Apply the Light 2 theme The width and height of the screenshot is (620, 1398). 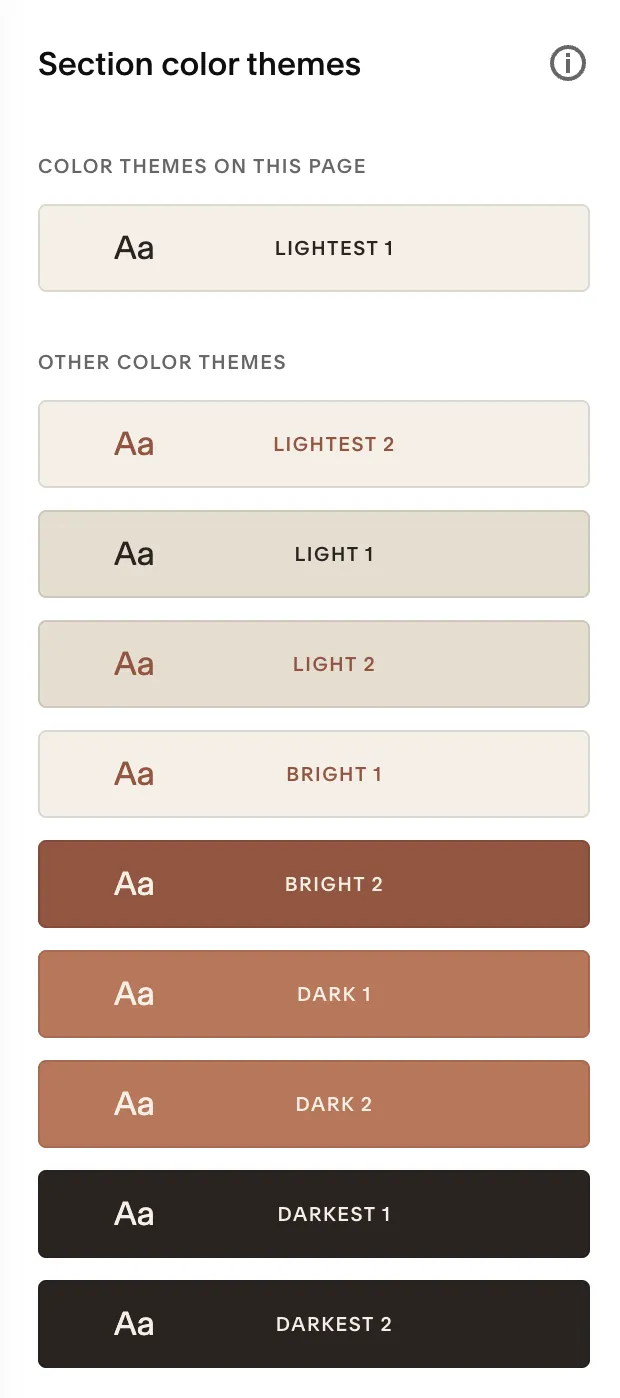coord(334,663)
